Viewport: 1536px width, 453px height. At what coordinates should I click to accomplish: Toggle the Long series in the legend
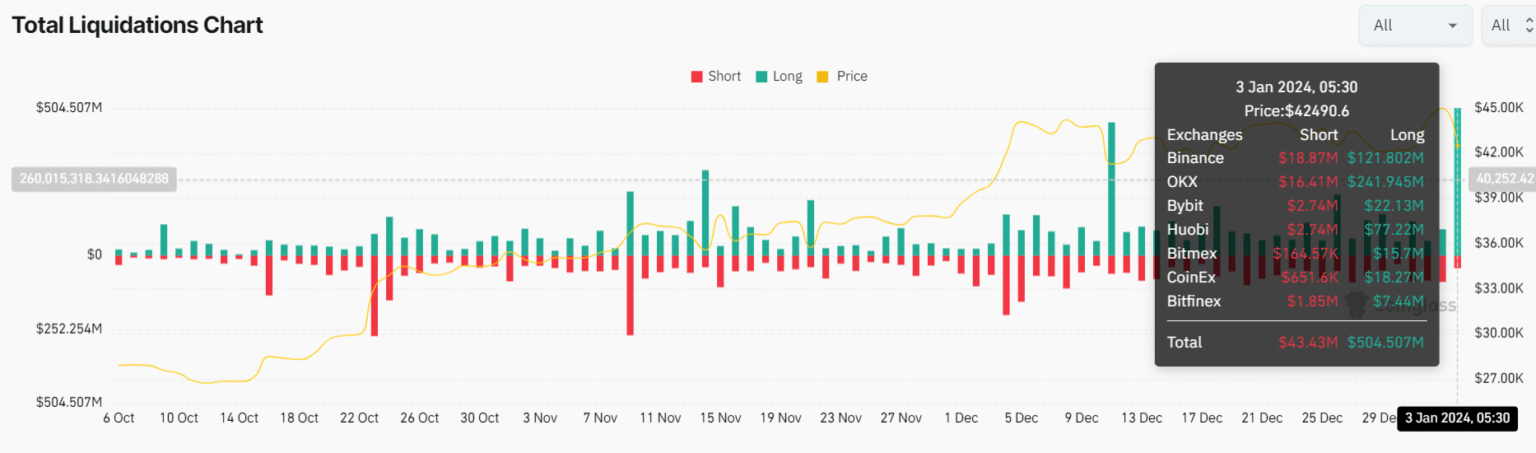[x=787, y=76]
